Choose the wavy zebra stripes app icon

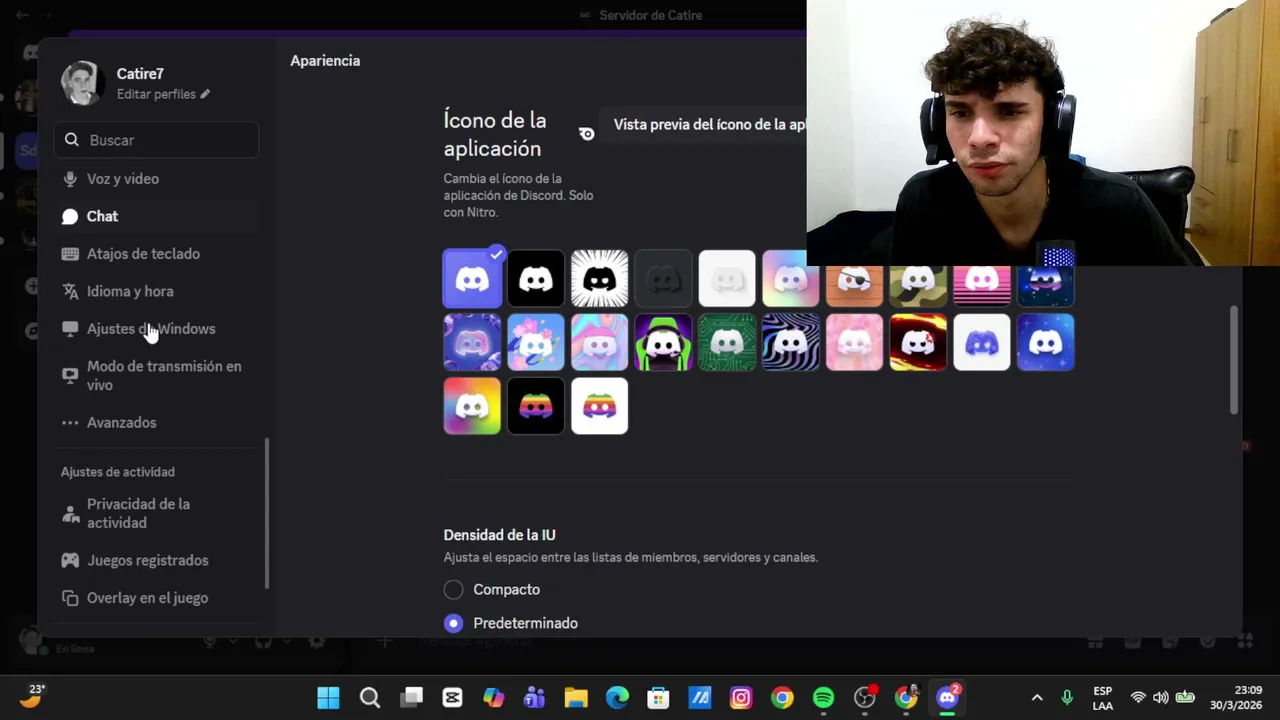pos(790,342)
